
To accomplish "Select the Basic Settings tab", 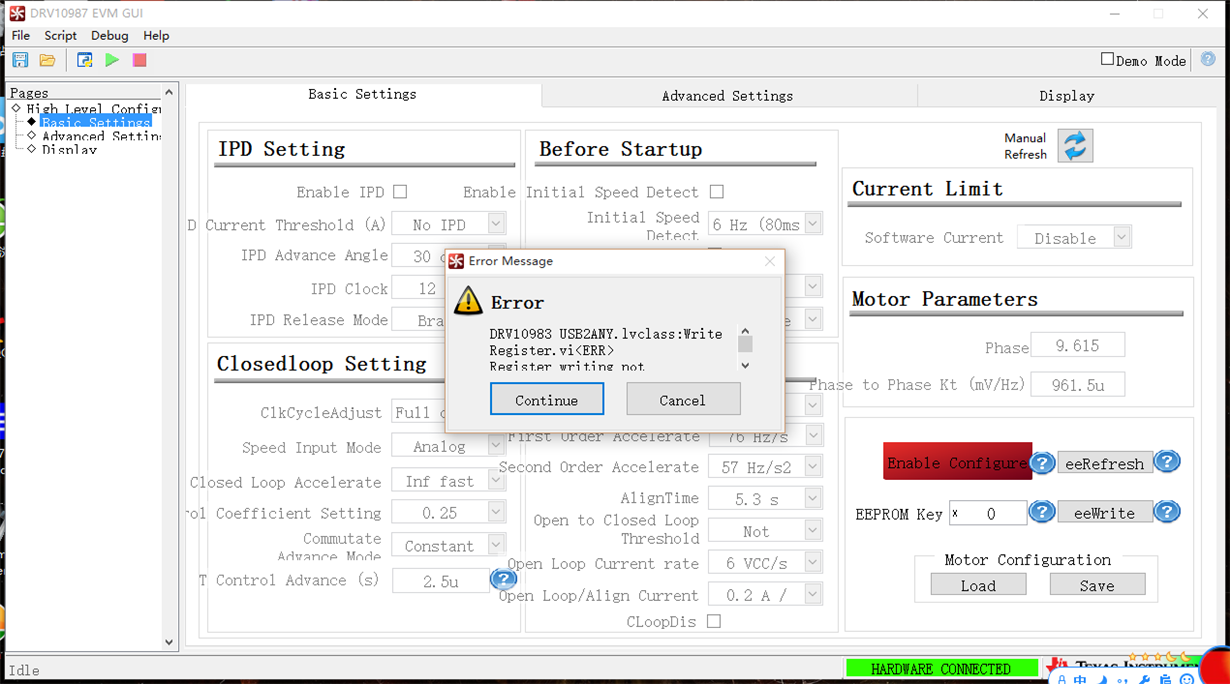I will pyautogui.click(x=362, y=94).
